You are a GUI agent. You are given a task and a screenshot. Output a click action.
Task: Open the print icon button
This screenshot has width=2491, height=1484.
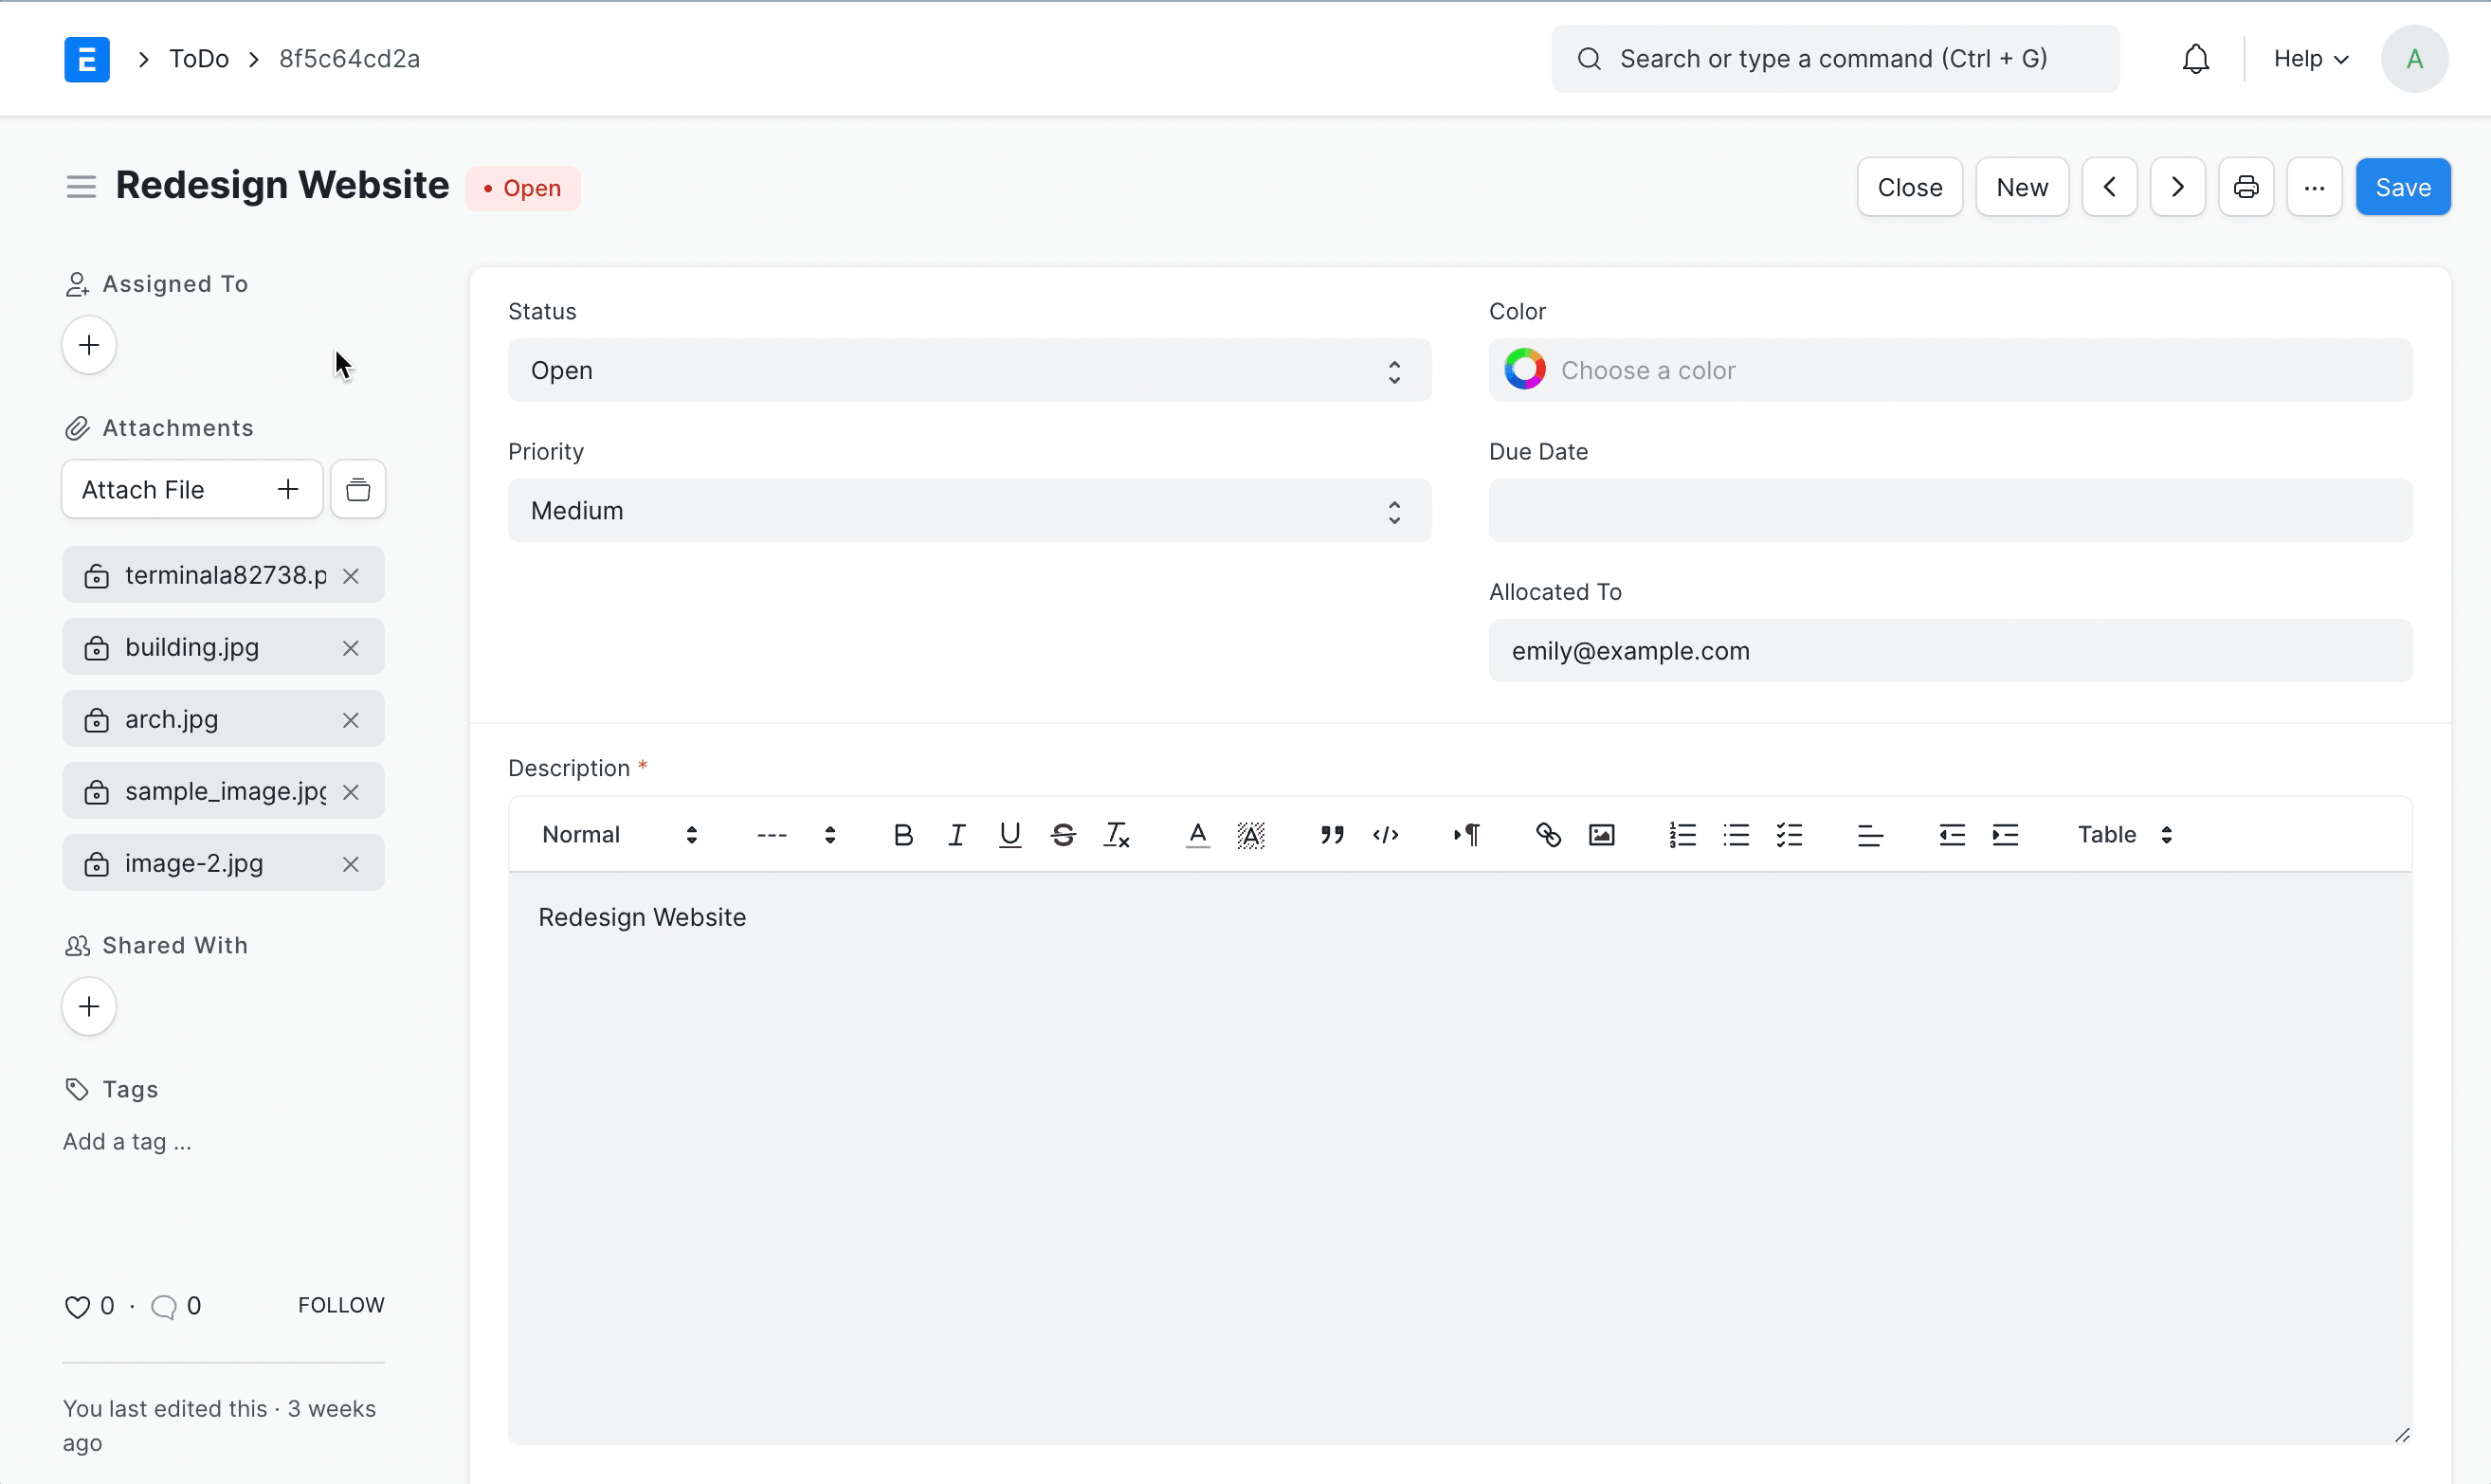(x=2246, y=187)
